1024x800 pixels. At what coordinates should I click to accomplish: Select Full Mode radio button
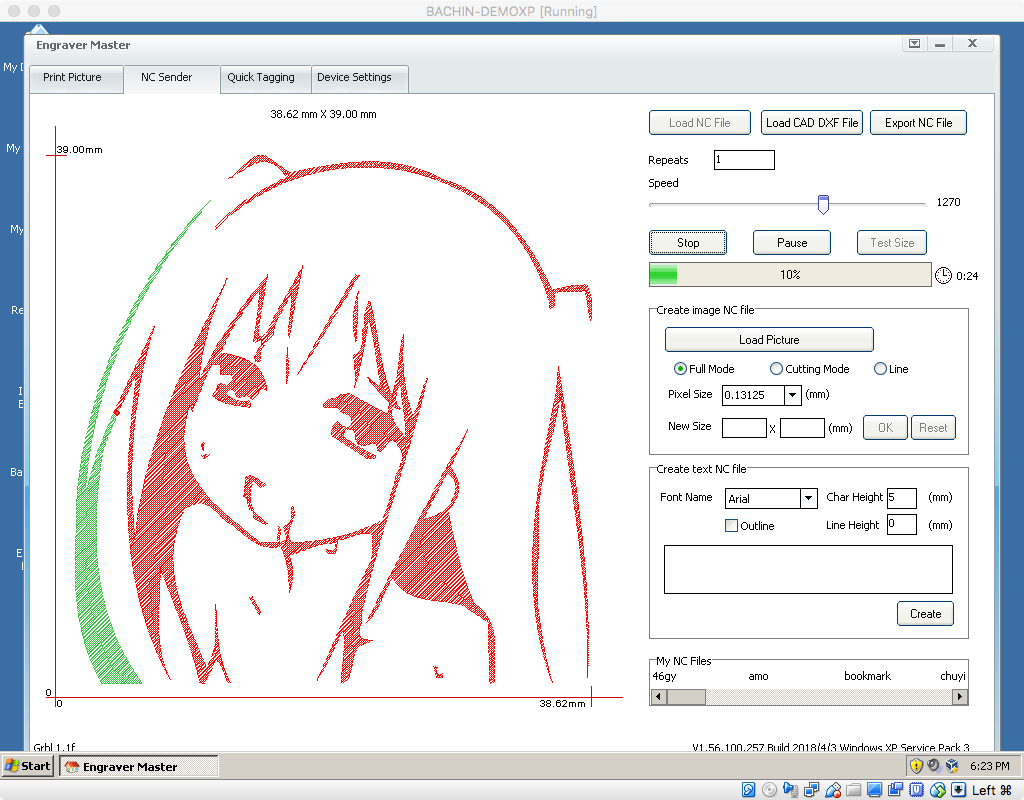click(x=680, y=369)
